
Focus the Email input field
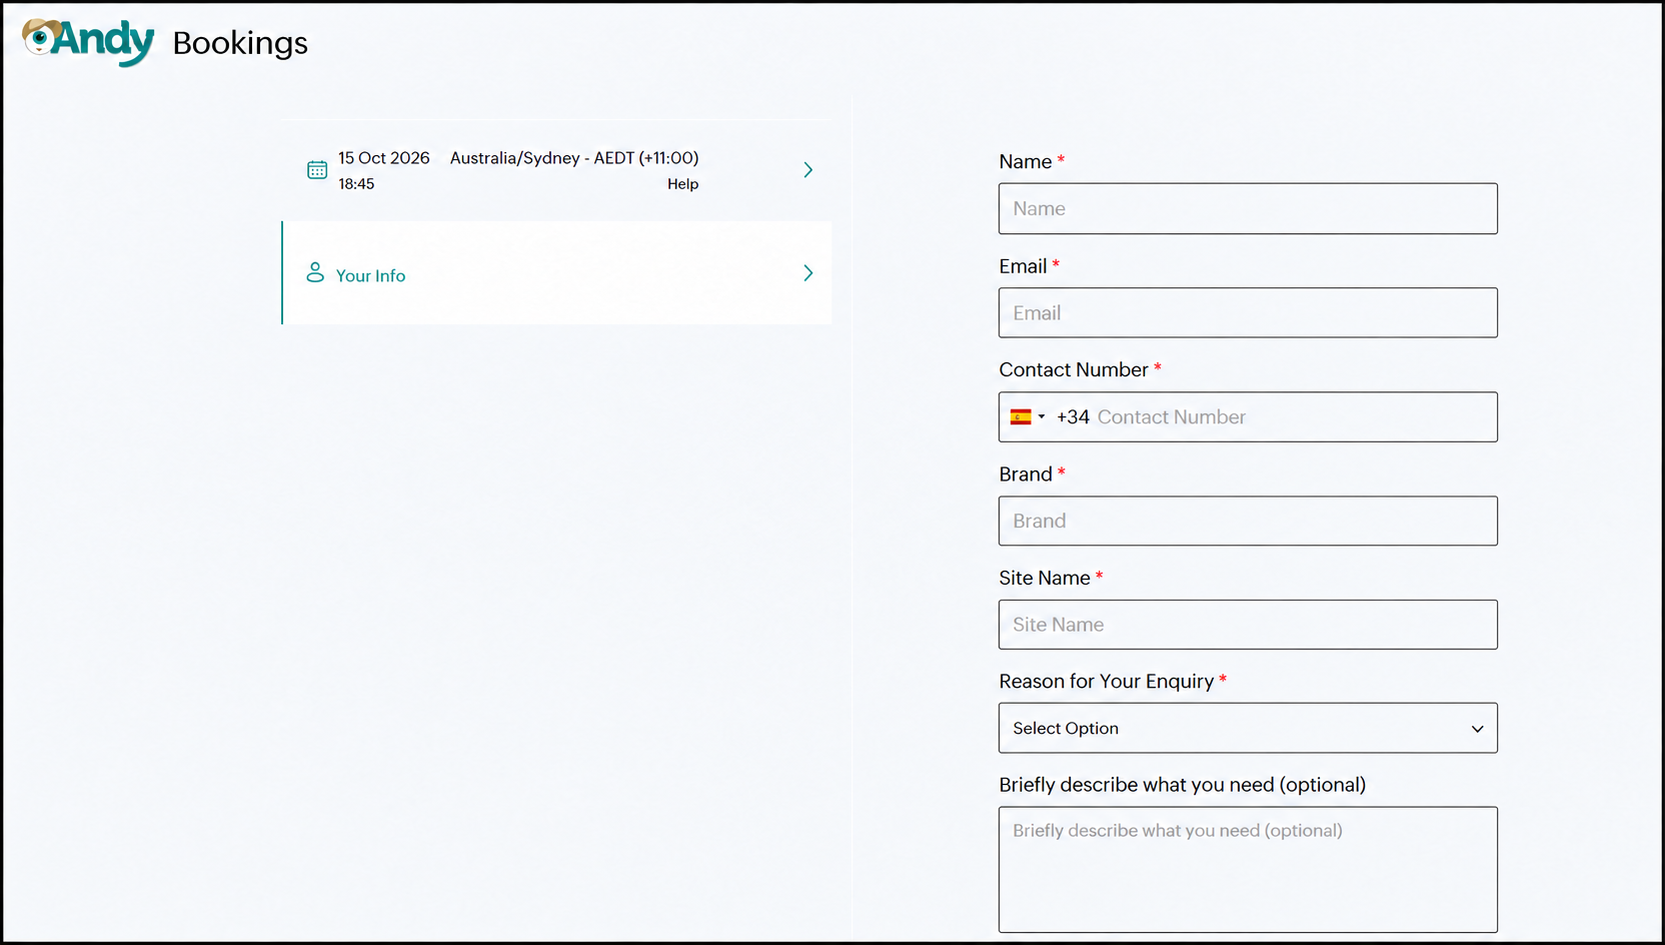1248,313
